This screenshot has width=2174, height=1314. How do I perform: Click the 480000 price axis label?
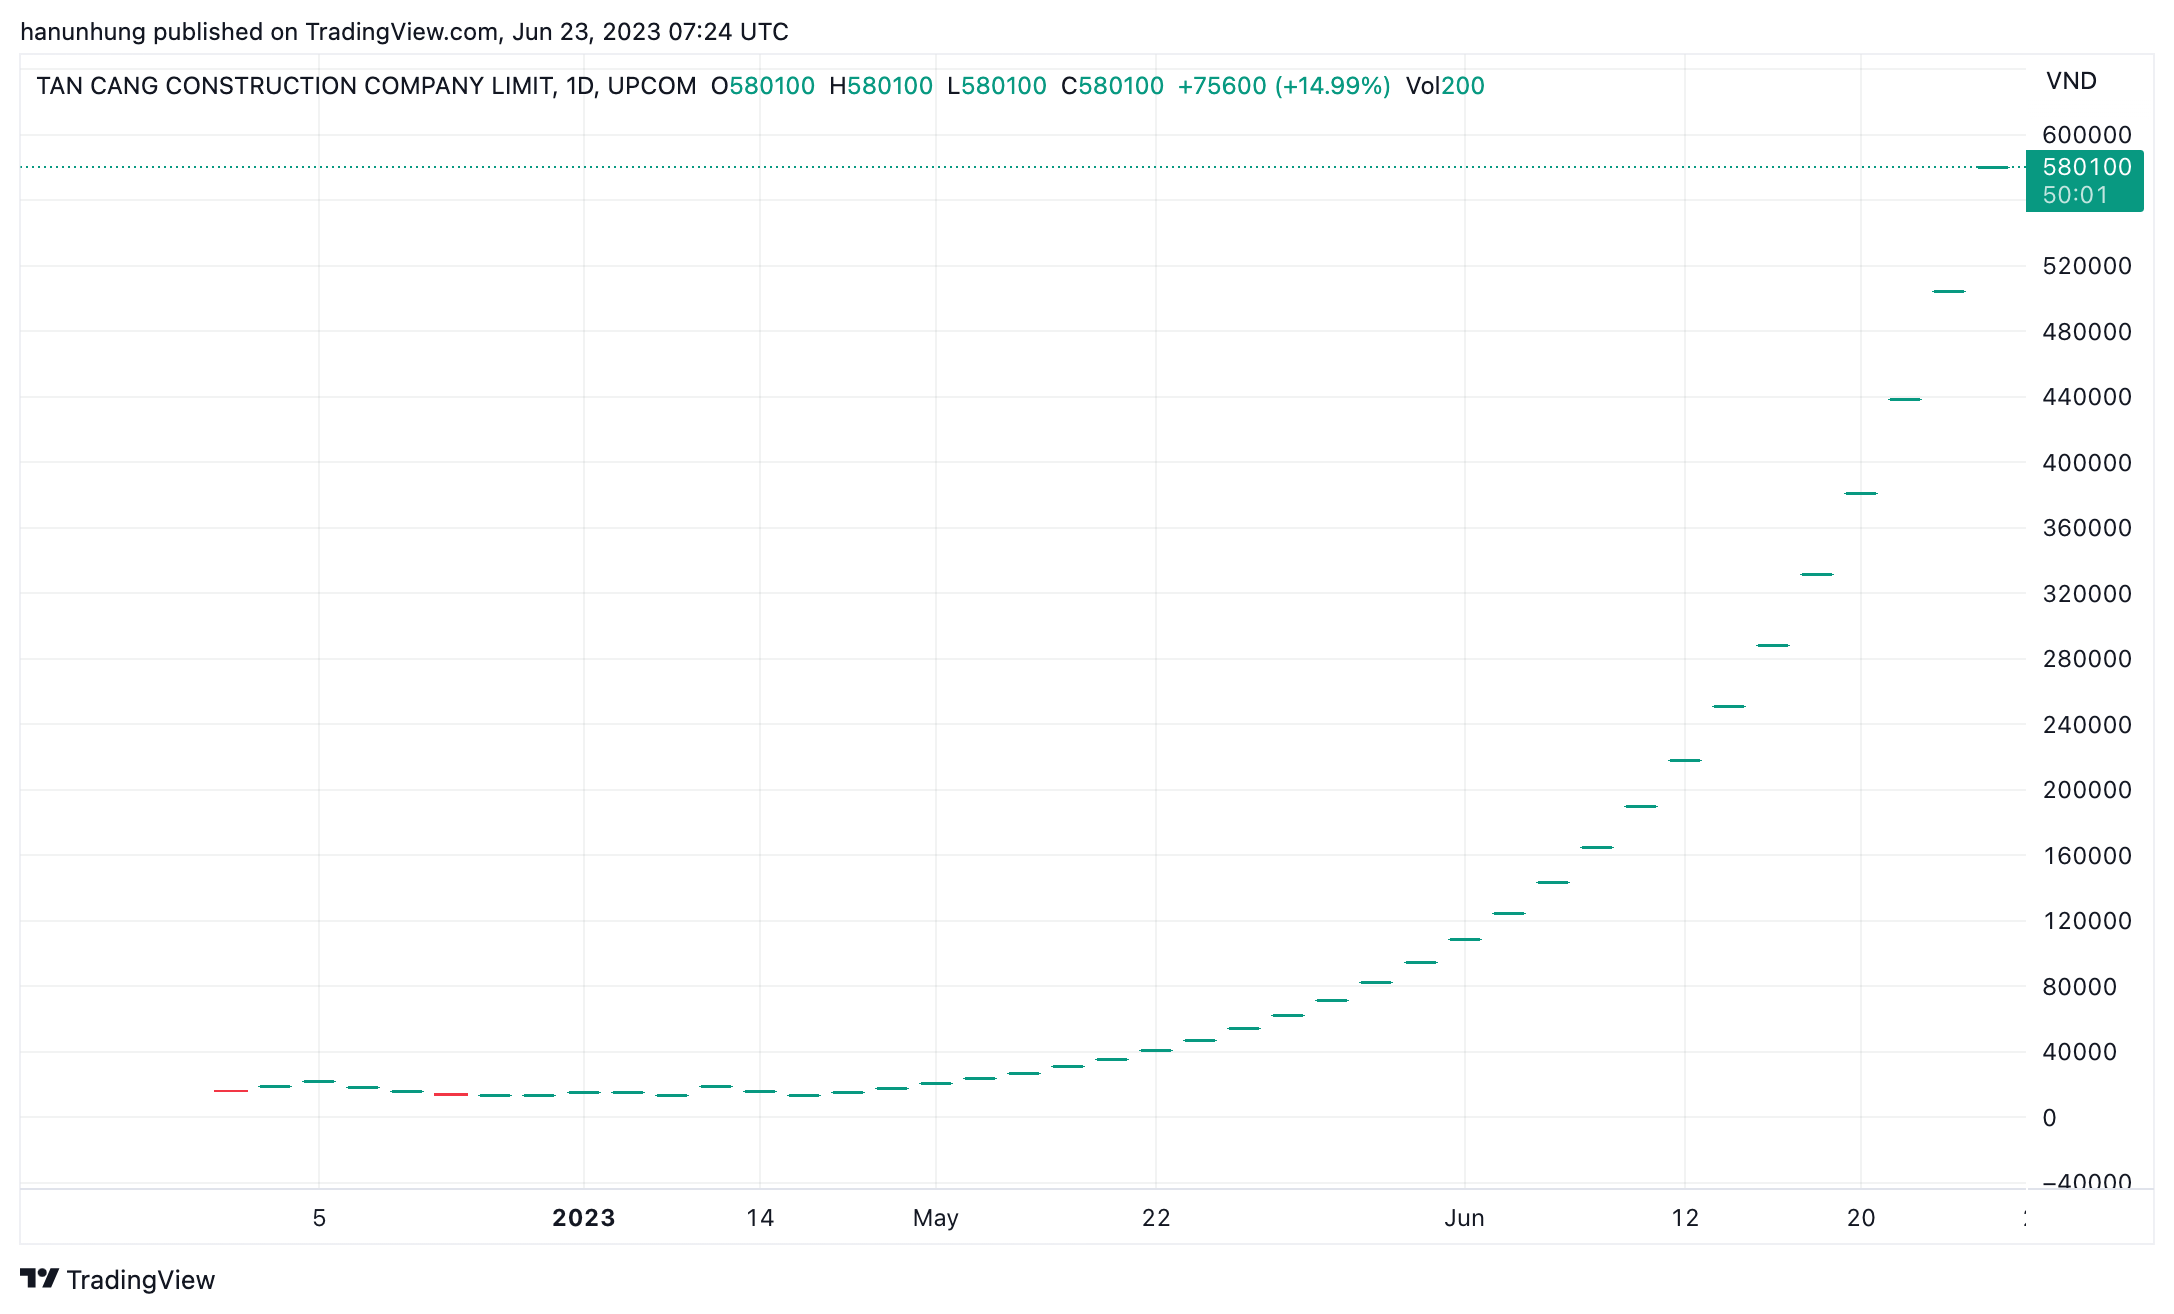point(2087,331)
